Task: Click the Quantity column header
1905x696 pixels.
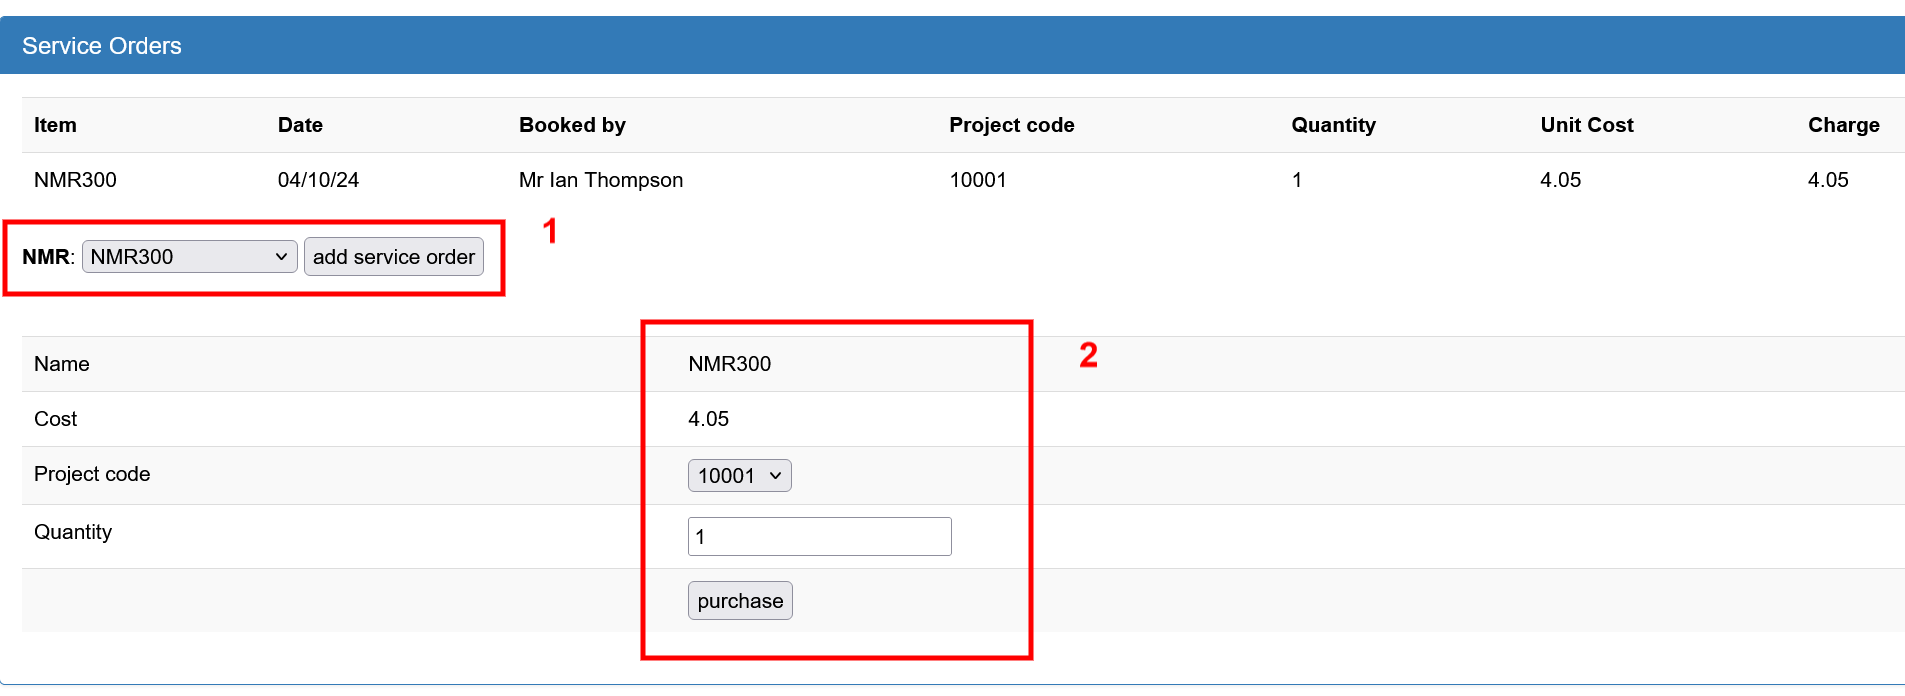Action: [1333, 125]
